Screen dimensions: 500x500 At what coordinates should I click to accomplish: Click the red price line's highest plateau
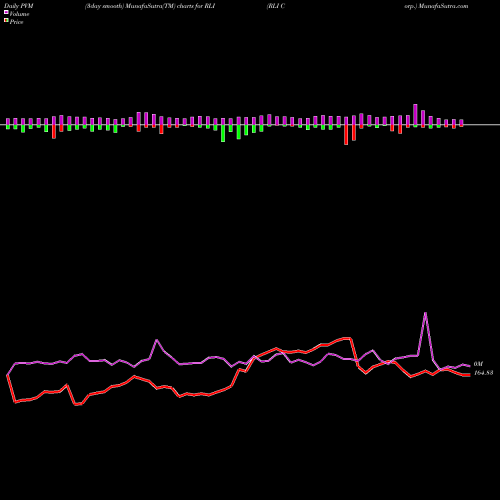(347, 338)
